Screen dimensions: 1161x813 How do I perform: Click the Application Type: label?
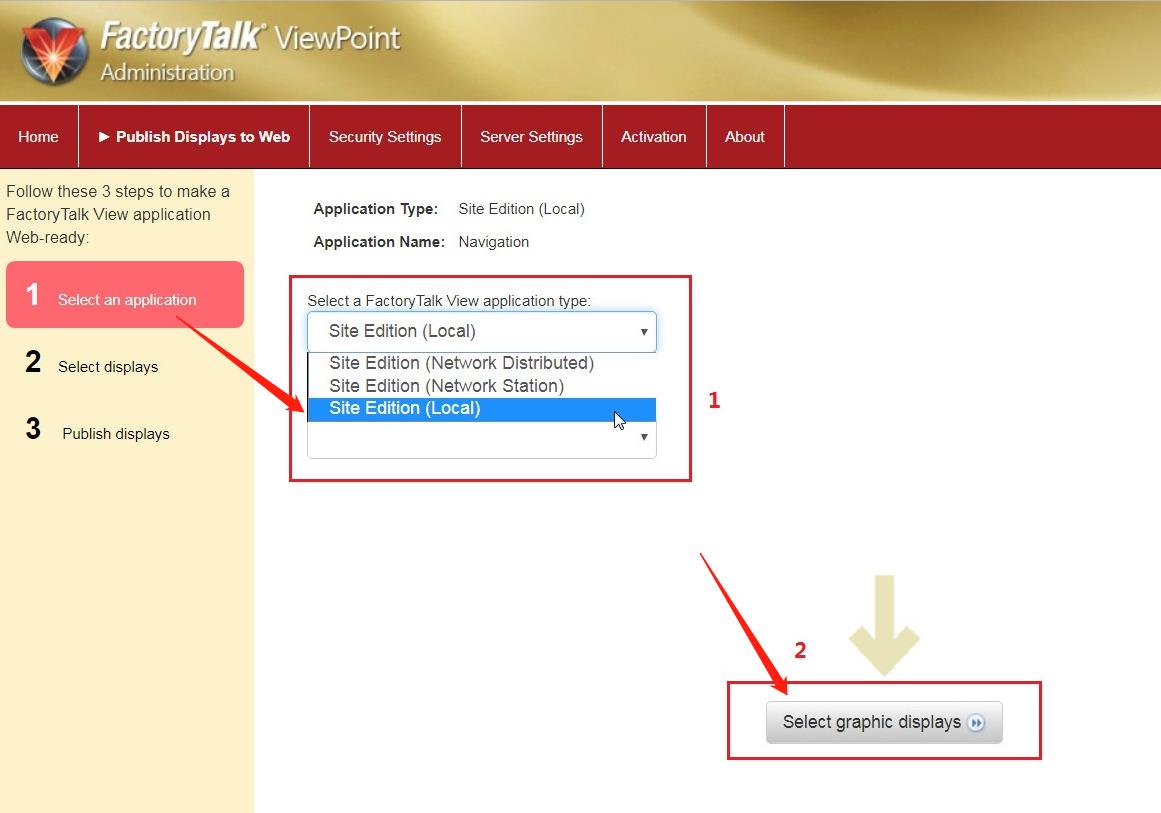pos(375,210)
